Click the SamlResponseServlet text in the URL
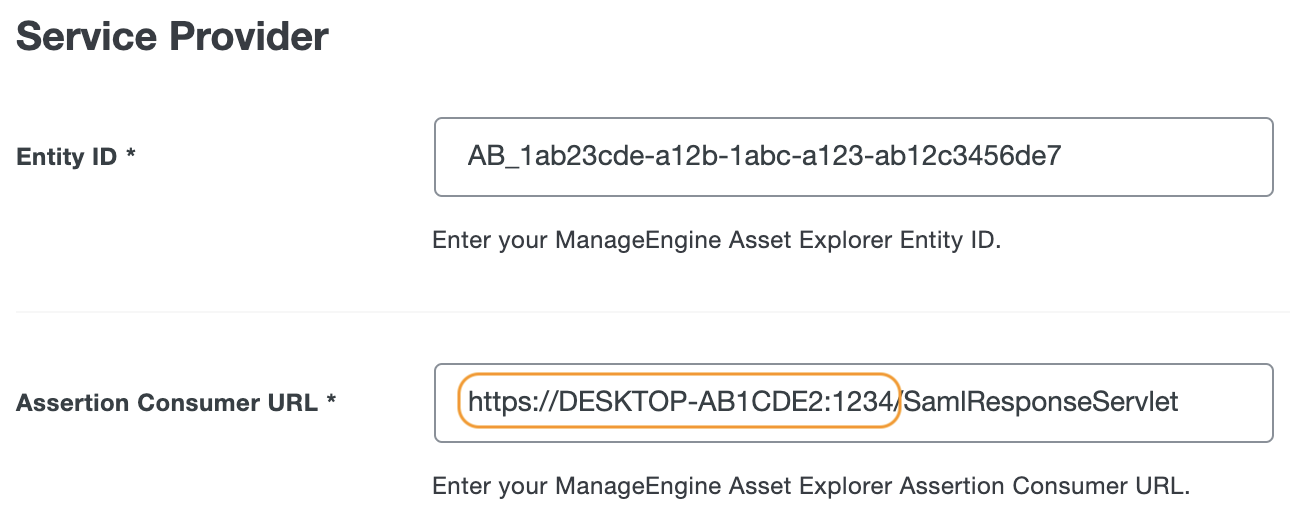The image size is (1290, 518). [x=1041, y=402]
